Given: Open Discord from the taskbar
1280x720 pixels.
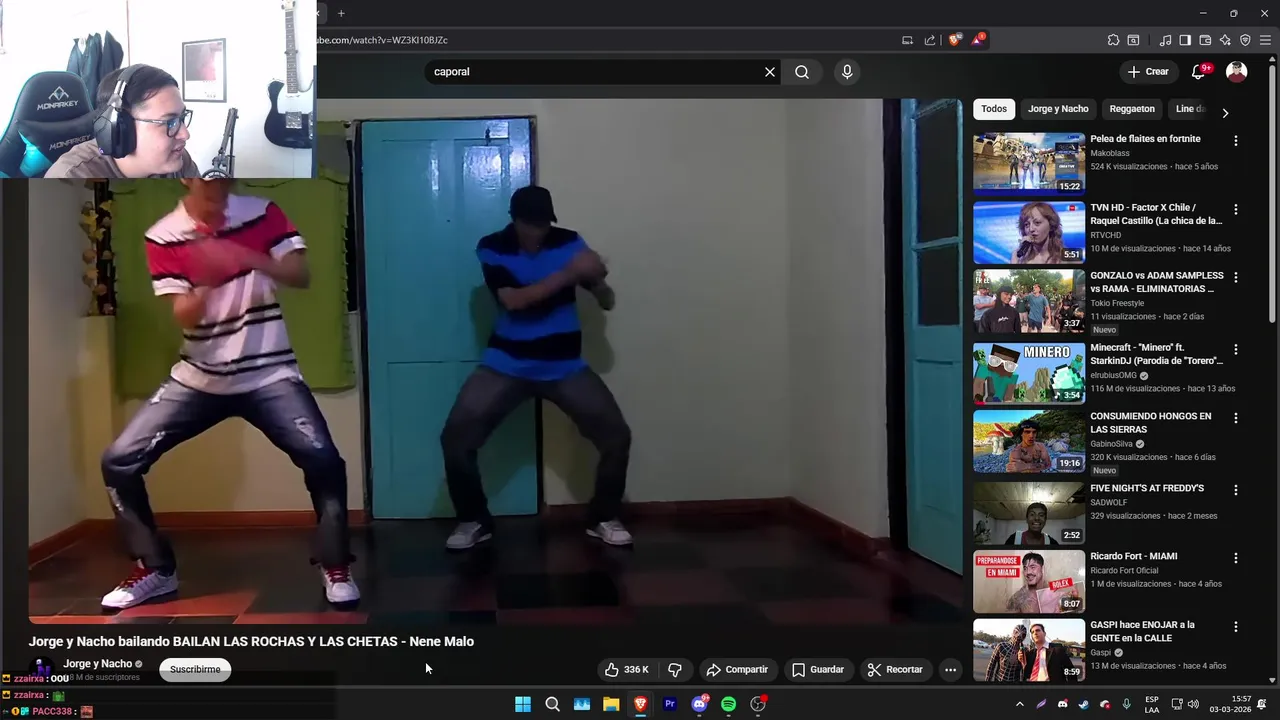Looking at the screenshot, I should click(x=700, y=704).
